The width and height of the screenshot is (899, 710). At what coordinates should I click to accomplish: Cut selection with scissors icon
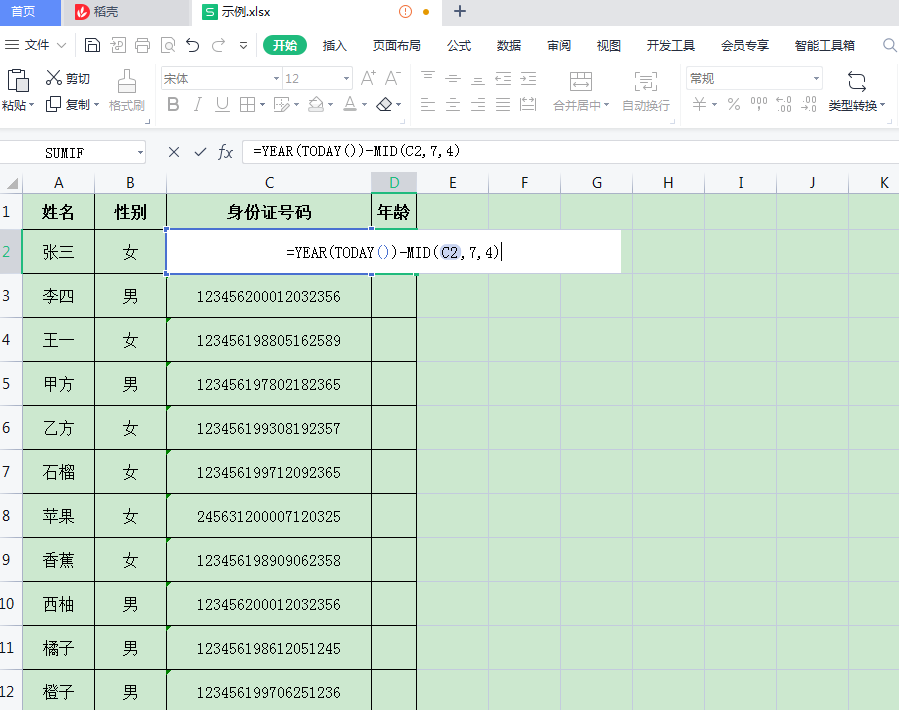(x=54, y=78)
